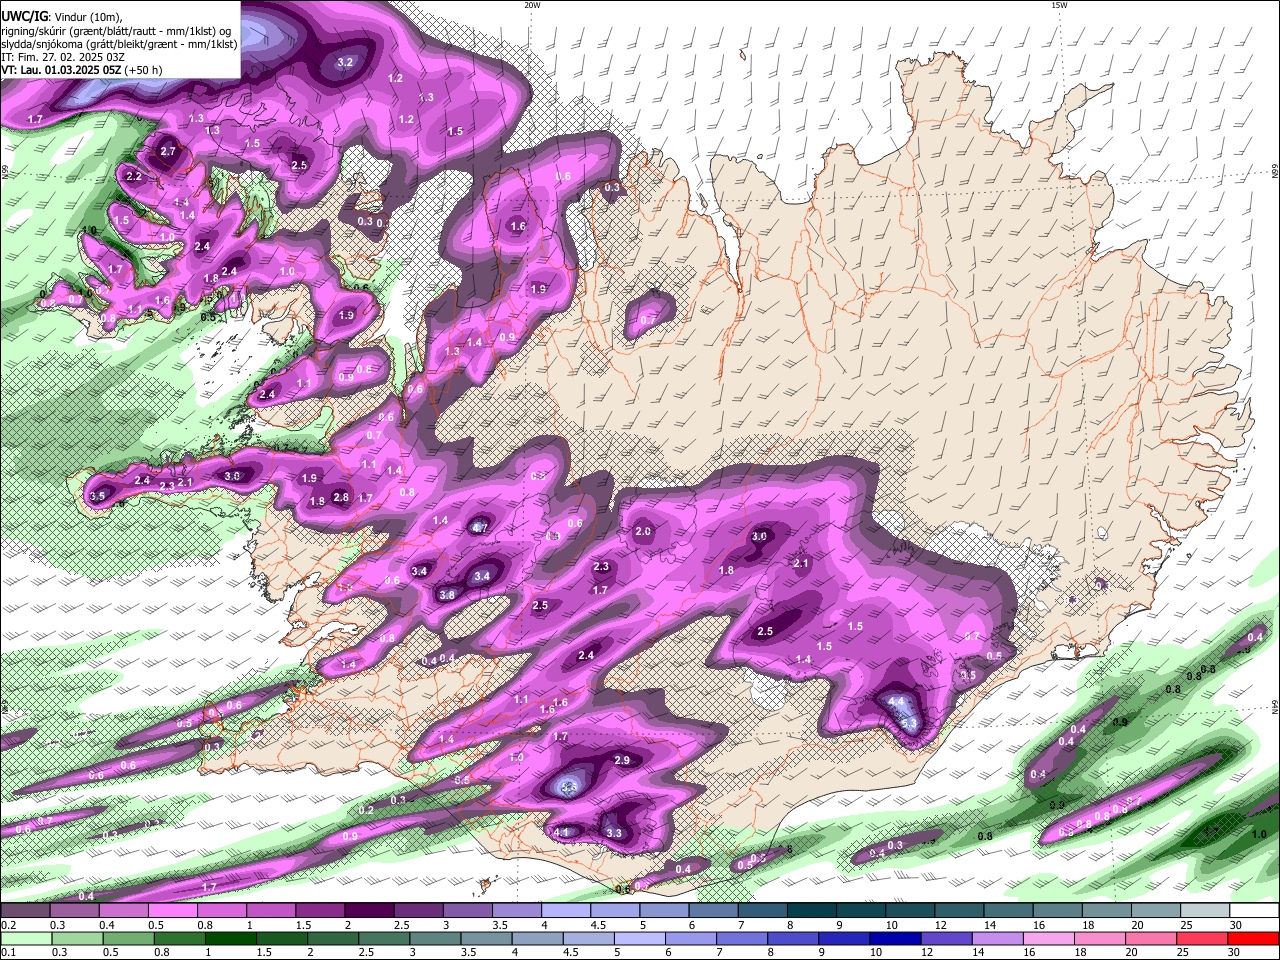1280x960 pixels.
Task: Click the bright pink 0.5 snow legend swatch
Action: (173, 911)
